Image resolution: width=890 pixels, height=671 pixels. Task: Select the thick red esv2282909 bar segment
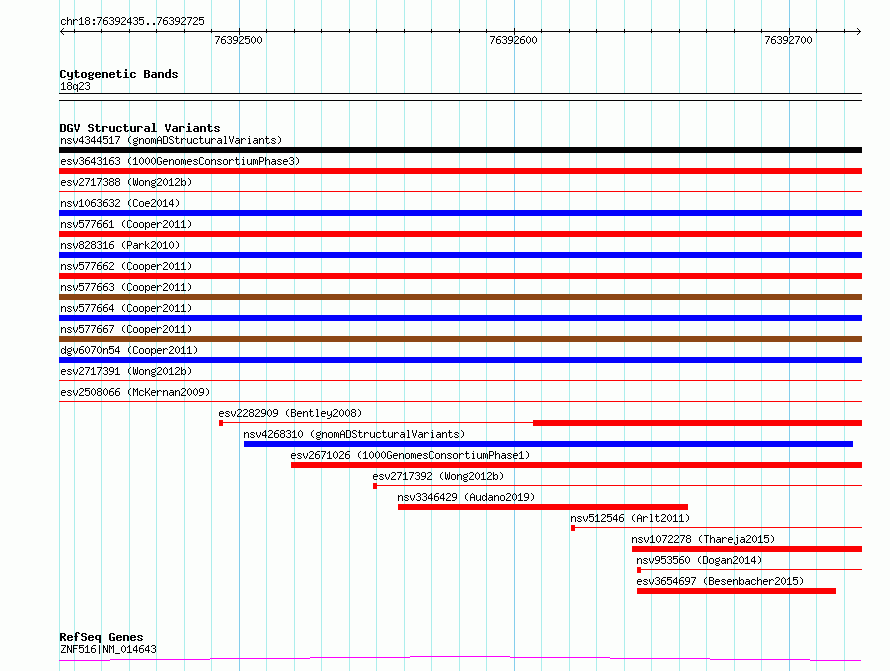click(x=698, y=423)
